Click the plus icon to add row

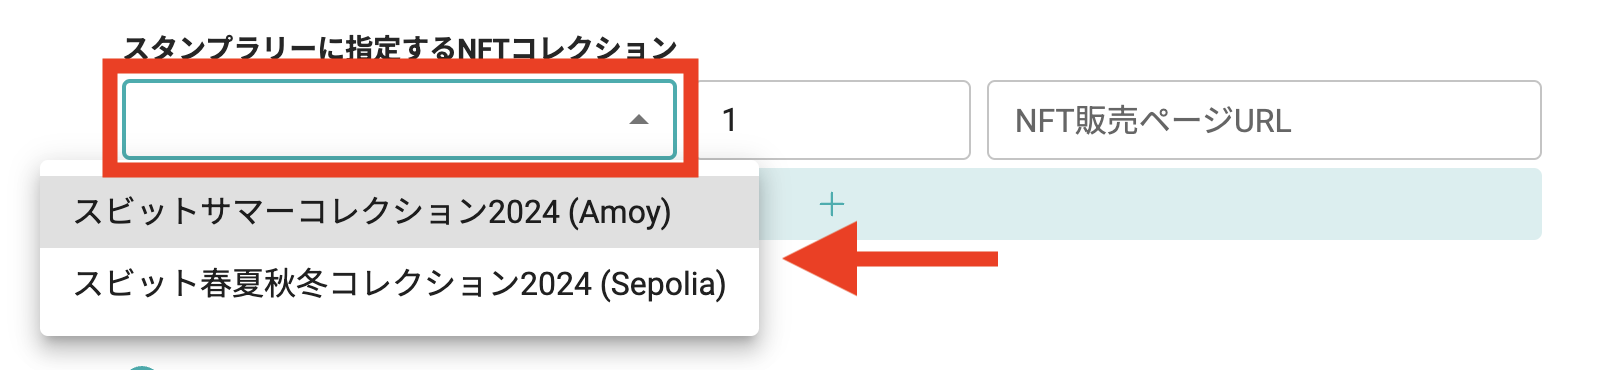(x=831, y=205)
